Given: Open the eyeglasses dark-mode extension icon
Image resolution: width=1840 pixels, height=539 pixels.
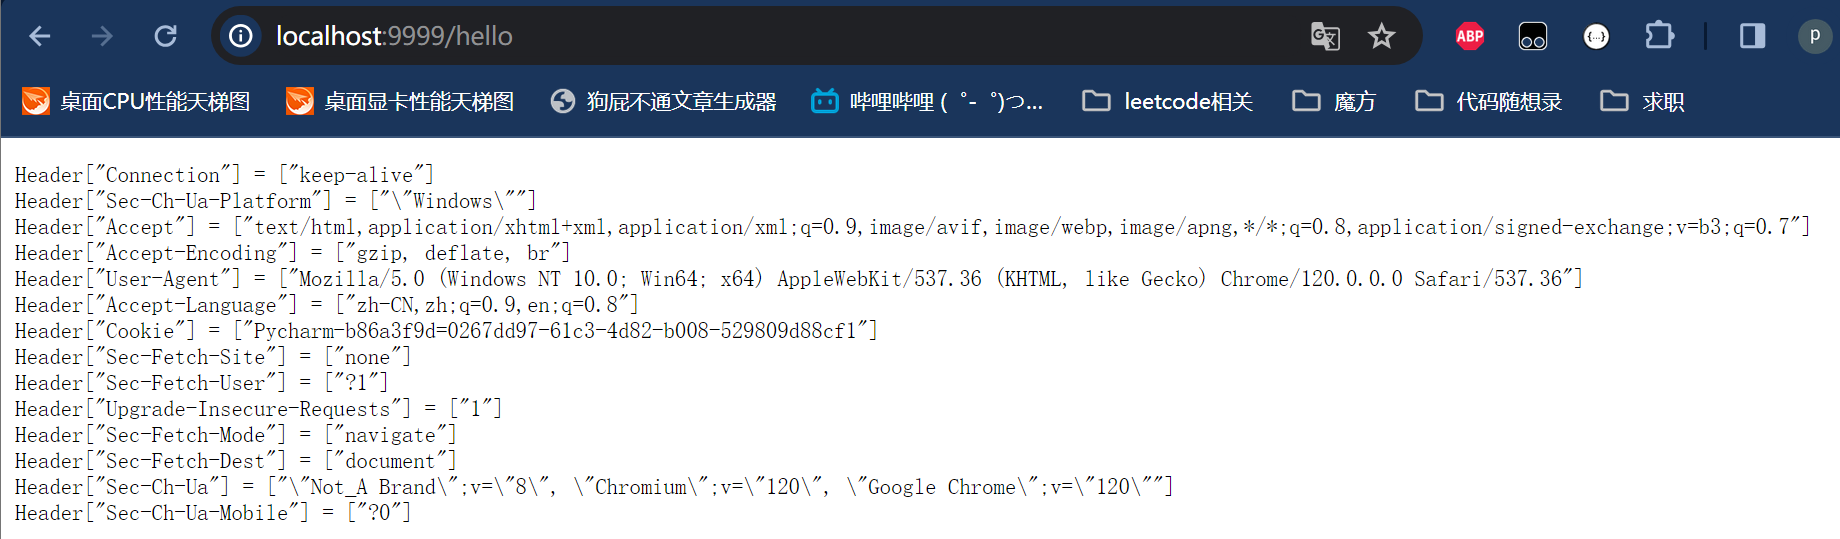Looking at the screenshot, I should click(x=1533, y=37).
